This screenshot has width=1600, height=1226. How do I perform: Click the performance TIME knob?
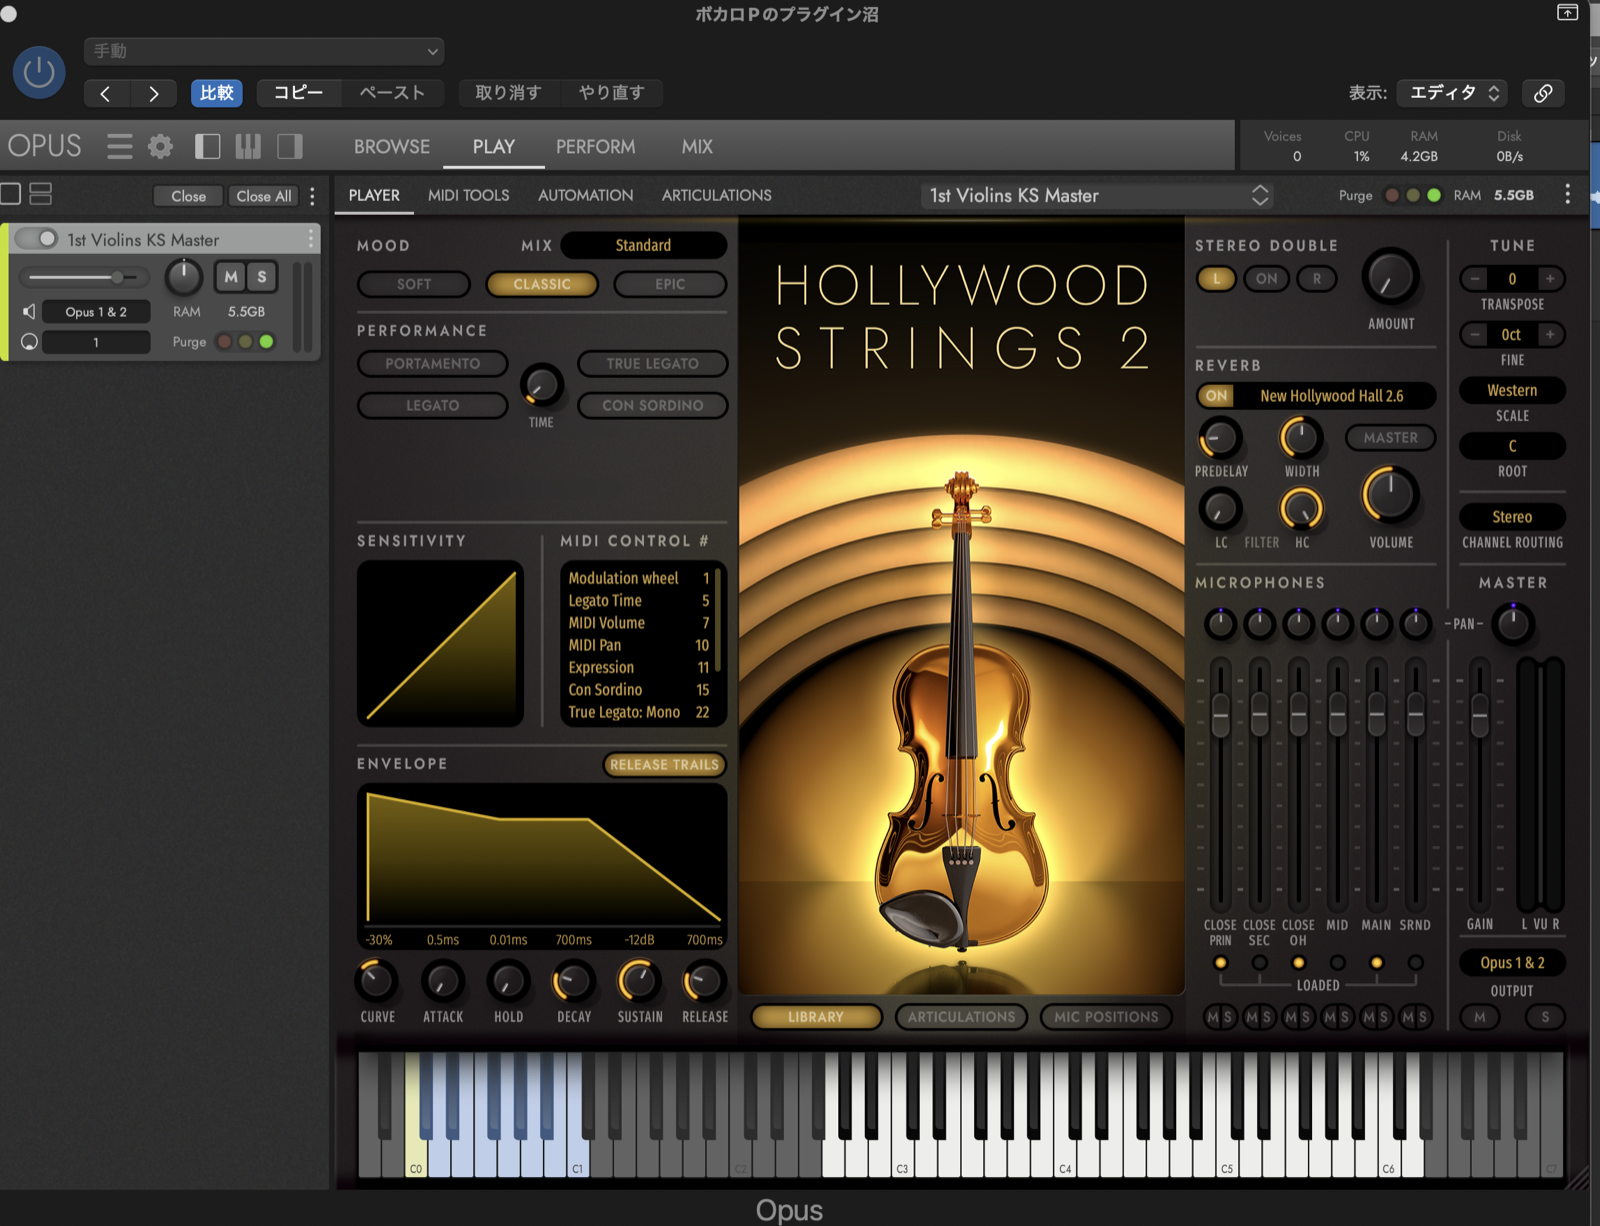tap(541, 385)
